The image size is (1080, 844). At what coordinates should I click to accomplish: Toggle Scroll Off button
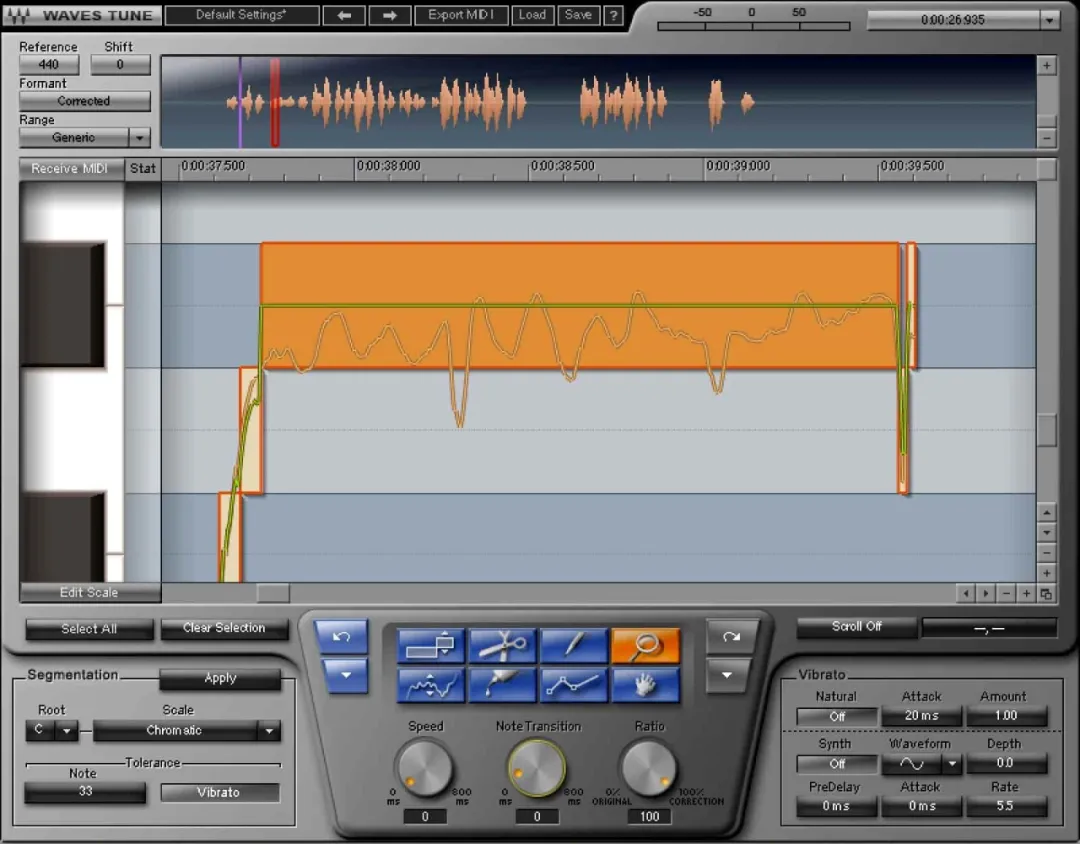coord(857,627)
